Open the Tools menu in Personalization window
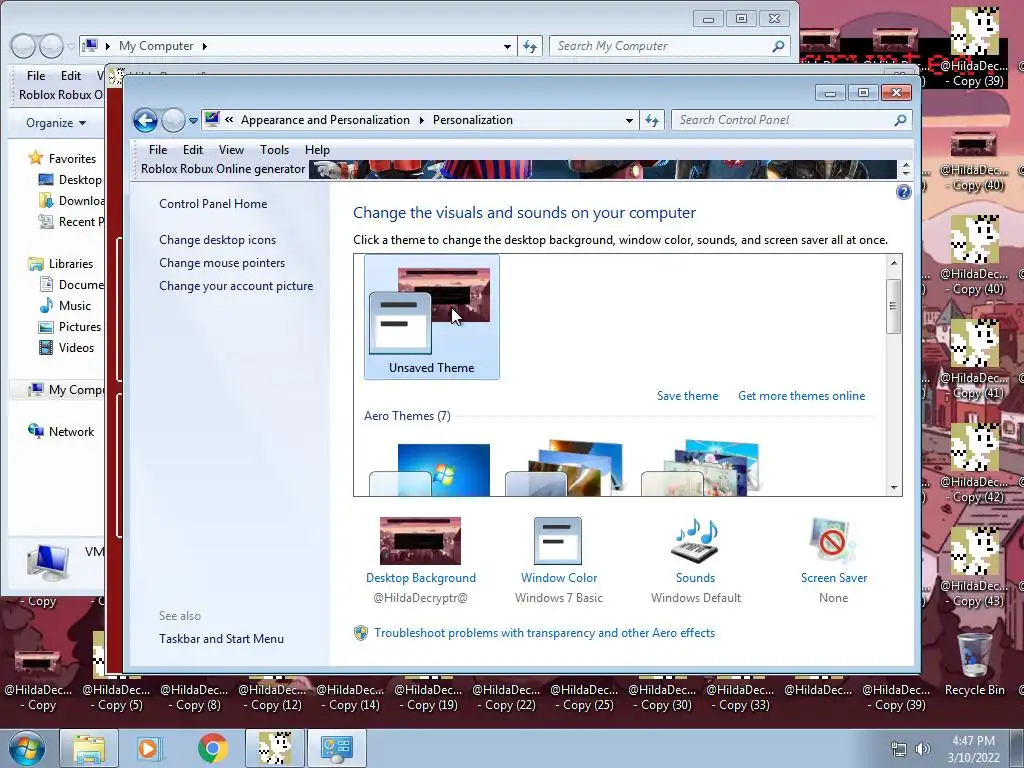The width and height of the screenshot is (1024, 768). [274, 150]
